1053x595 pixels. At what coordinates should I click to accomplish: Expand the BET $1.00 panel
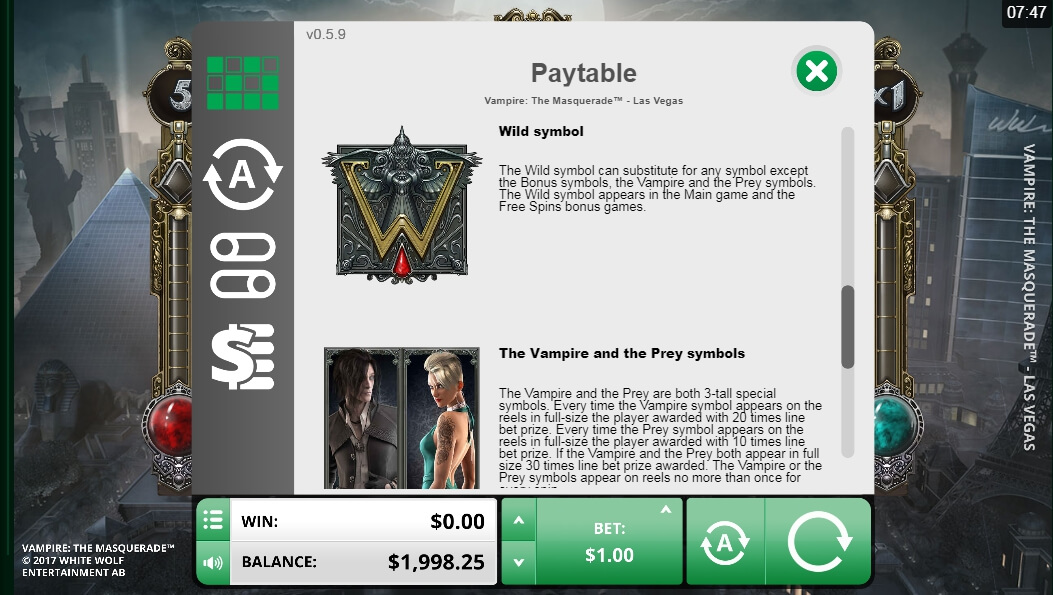pyautogui.click(x=609, y=541)
